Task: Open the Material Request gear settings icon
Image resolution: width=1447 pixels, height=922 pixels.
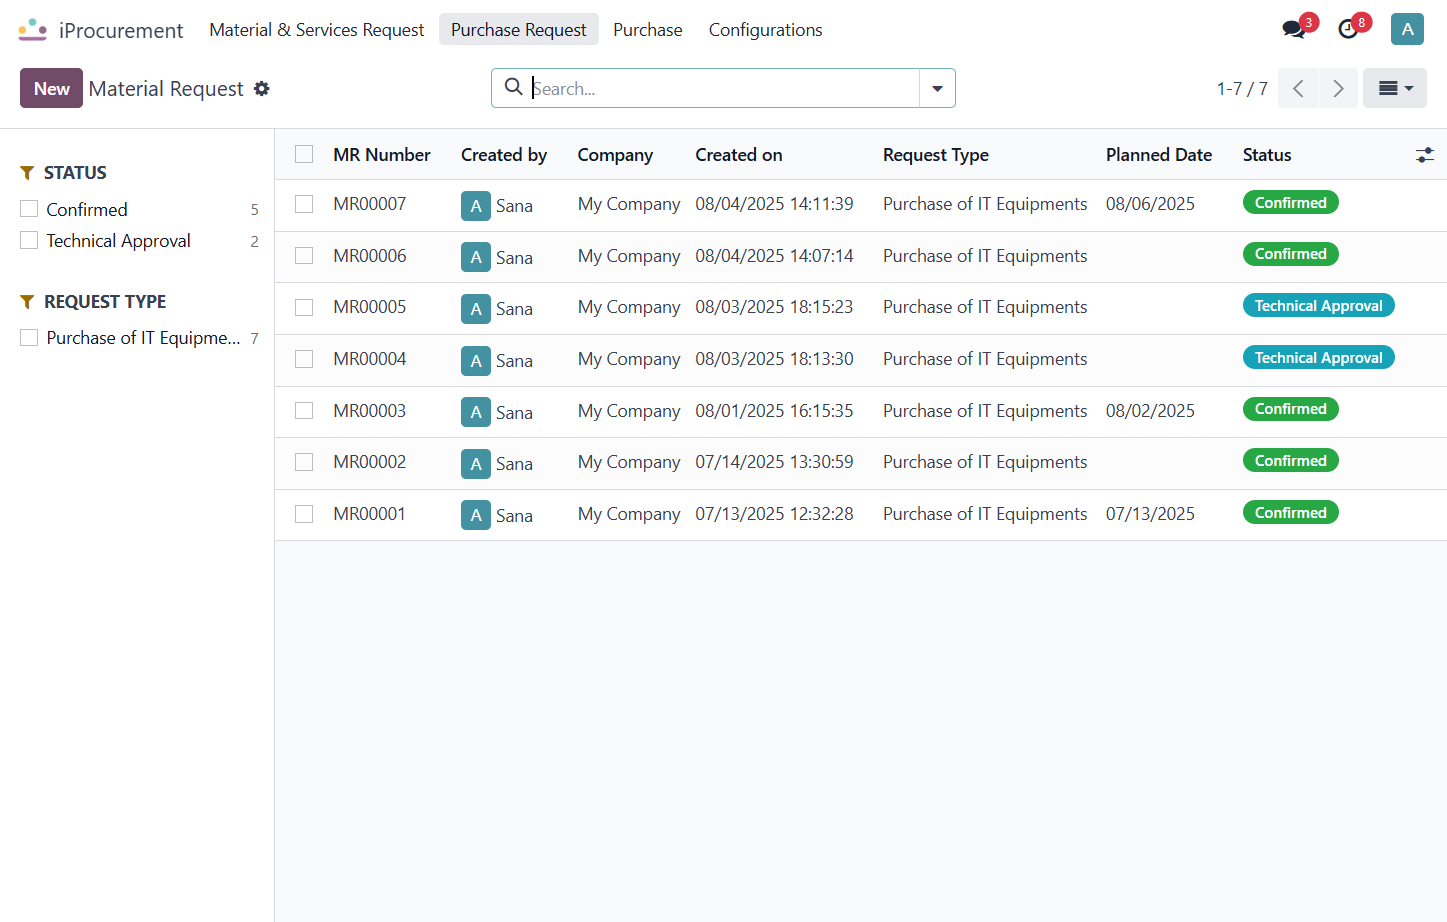Action: click(x=262, y=89)
